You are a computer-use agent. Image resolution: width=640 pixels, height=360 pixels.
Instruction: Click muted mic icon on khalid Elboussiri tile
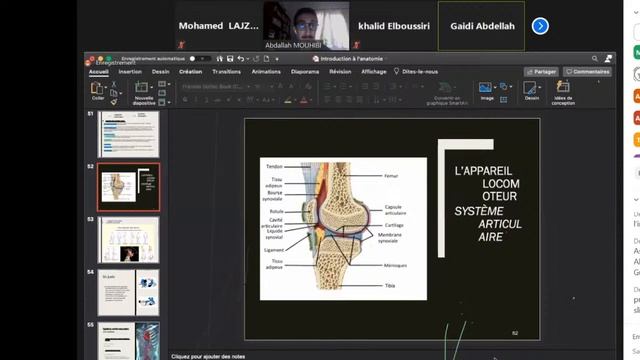pos(357,45)
